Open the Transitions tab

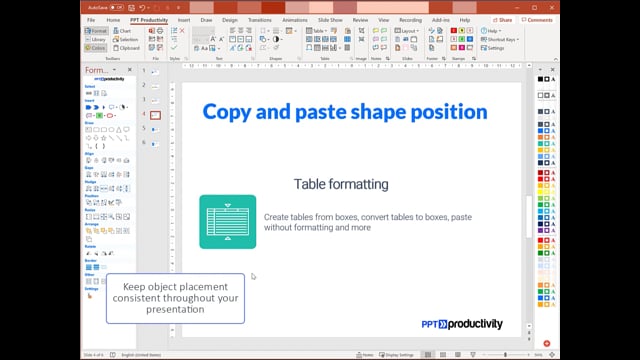coord(260,20)
